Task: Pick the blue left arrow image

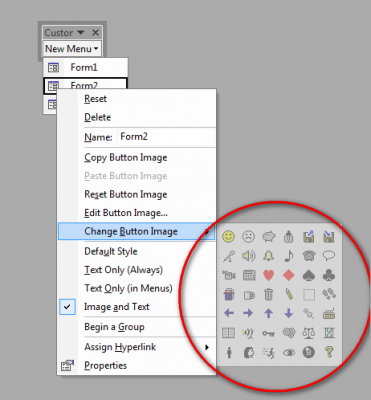Action: point(229,313)
